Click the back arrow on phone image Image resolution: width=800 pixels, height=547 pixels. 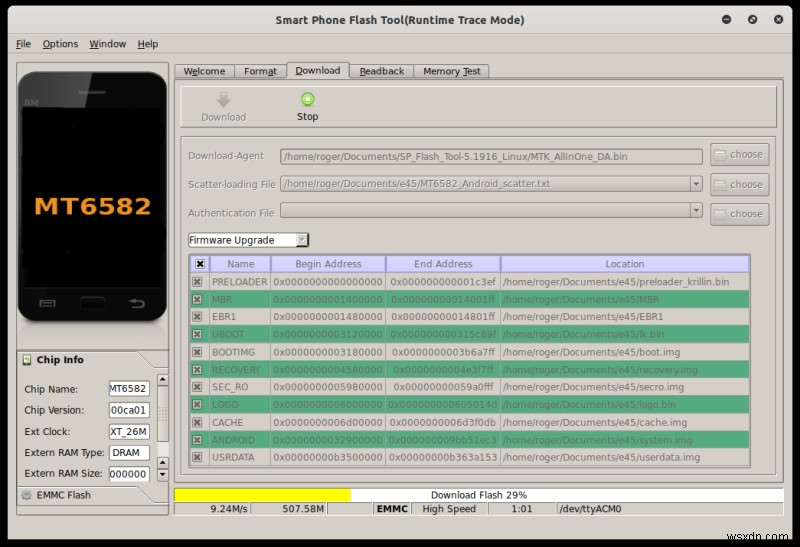click(137, 304)
